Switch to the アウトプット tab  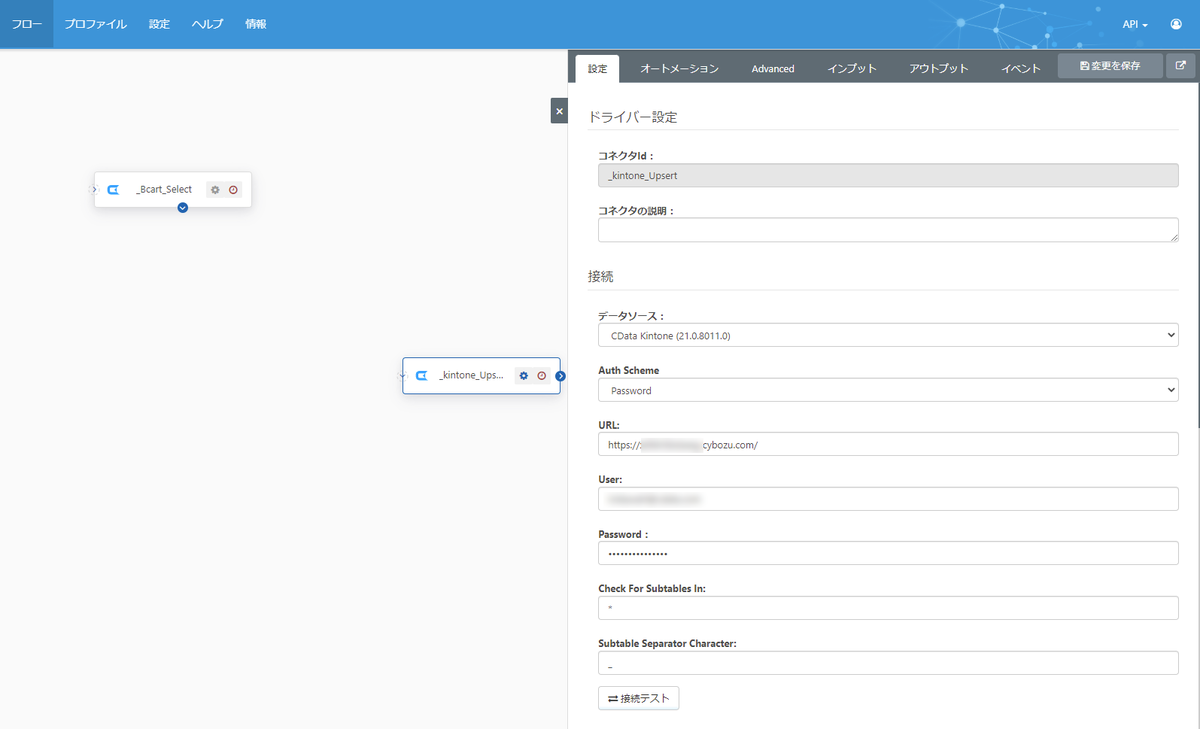[939, 68]
